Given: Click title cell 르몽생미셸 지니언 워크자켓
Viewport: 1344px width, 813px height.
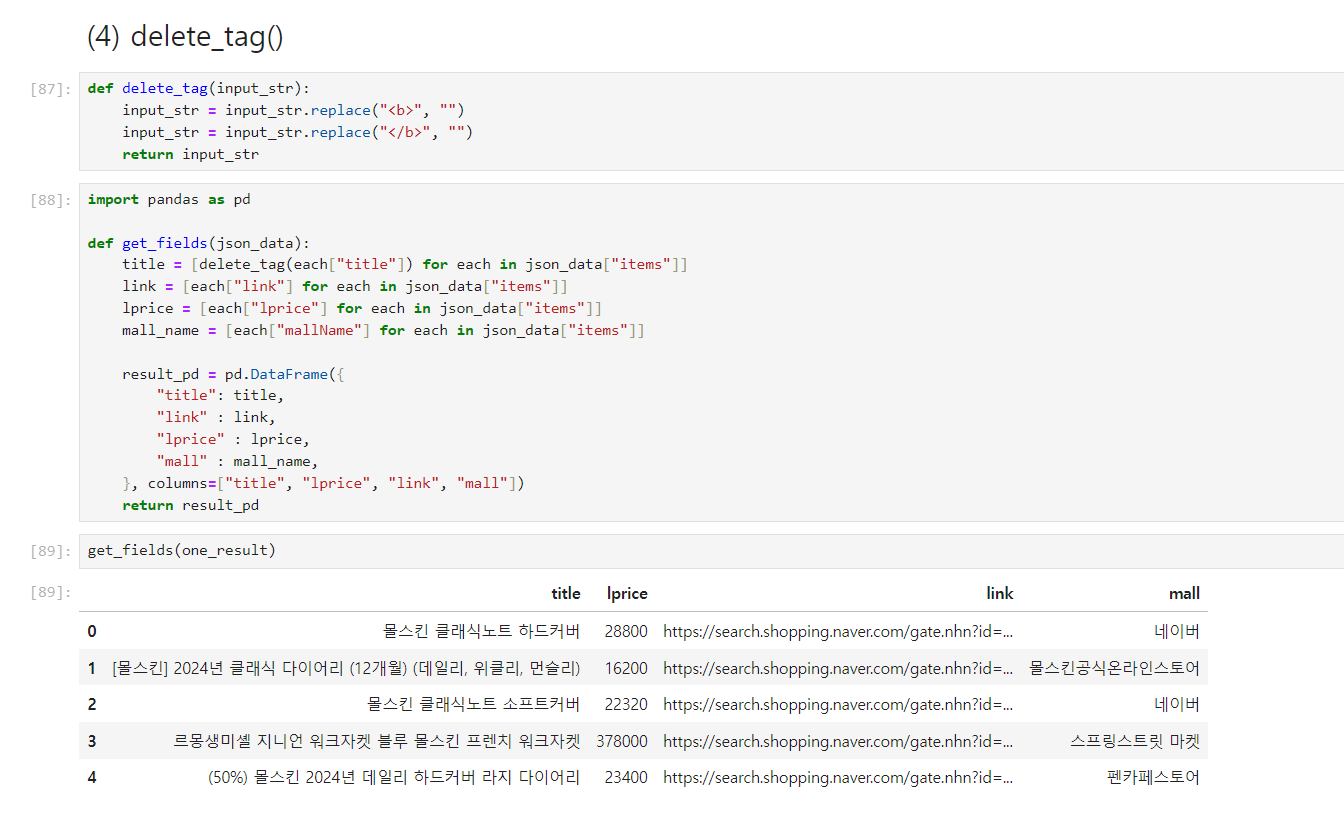Looking at the screenshot, I should (x=377, y=741).
